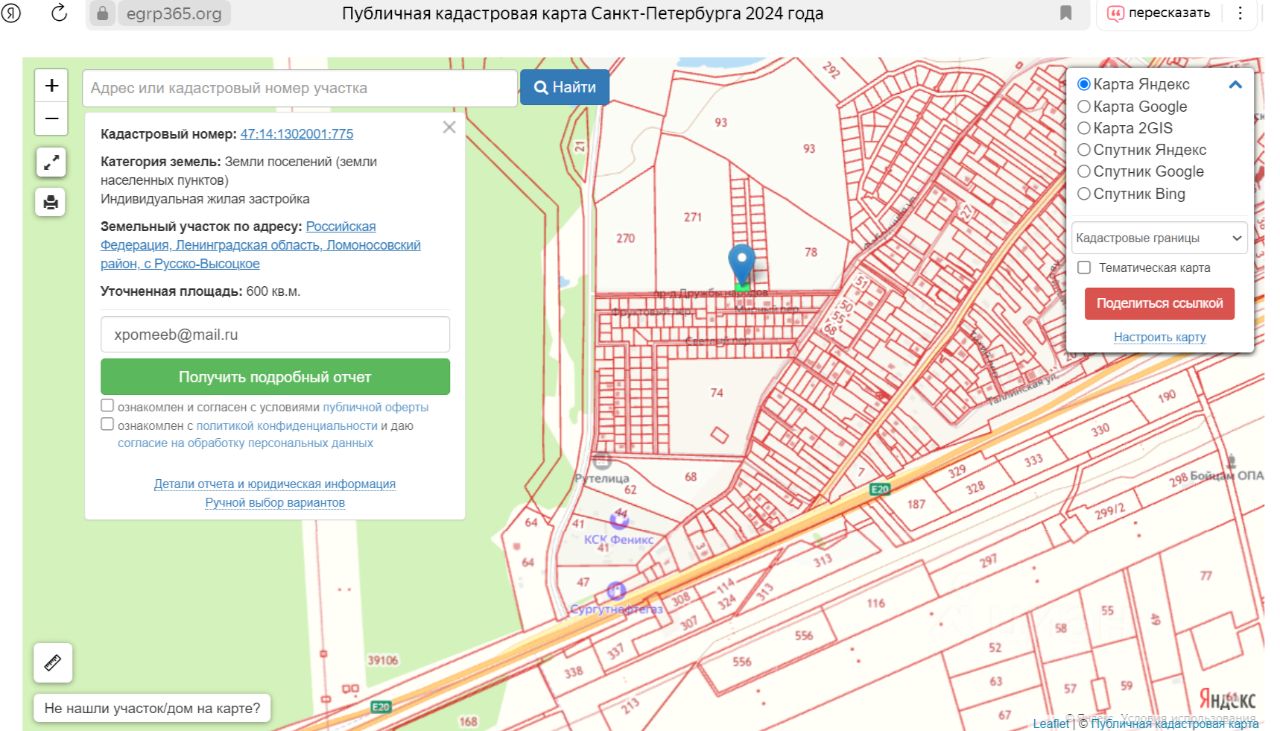Click parcel number 271 on map

click(693, 217)
